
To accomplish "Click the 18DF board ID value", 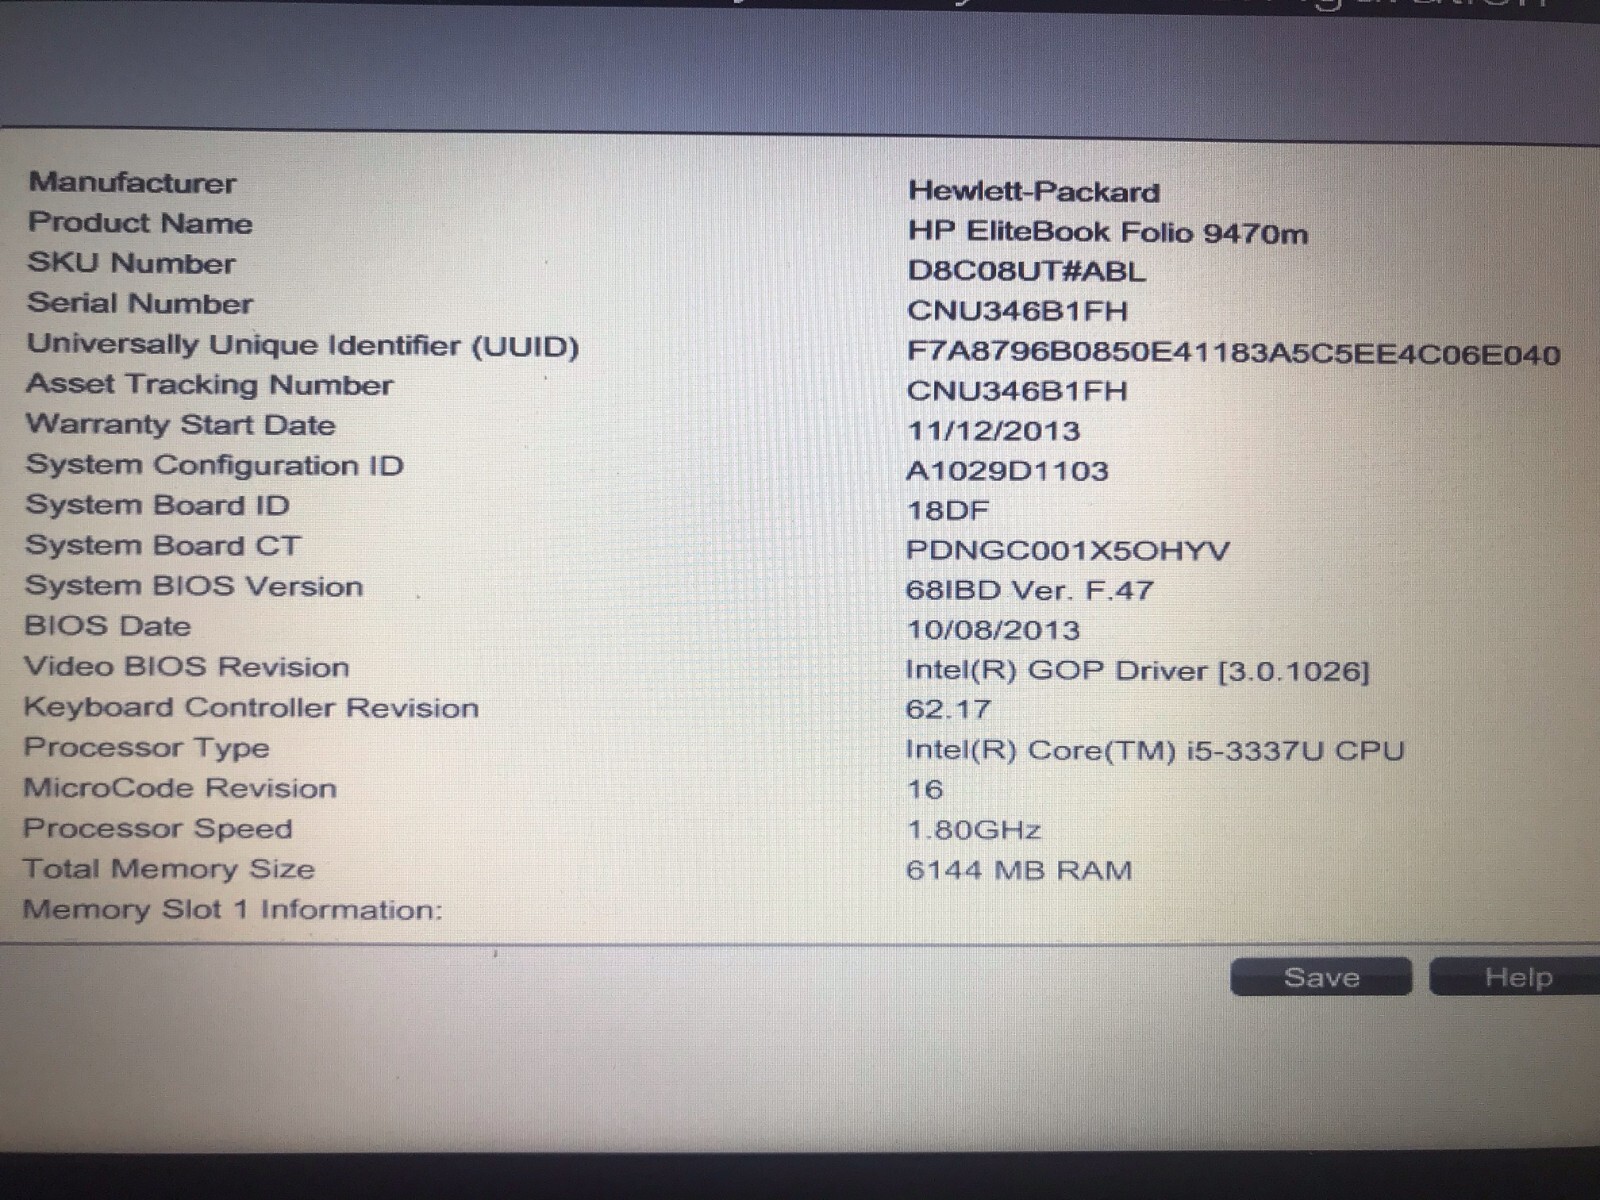I will click(x=947, y=511).
